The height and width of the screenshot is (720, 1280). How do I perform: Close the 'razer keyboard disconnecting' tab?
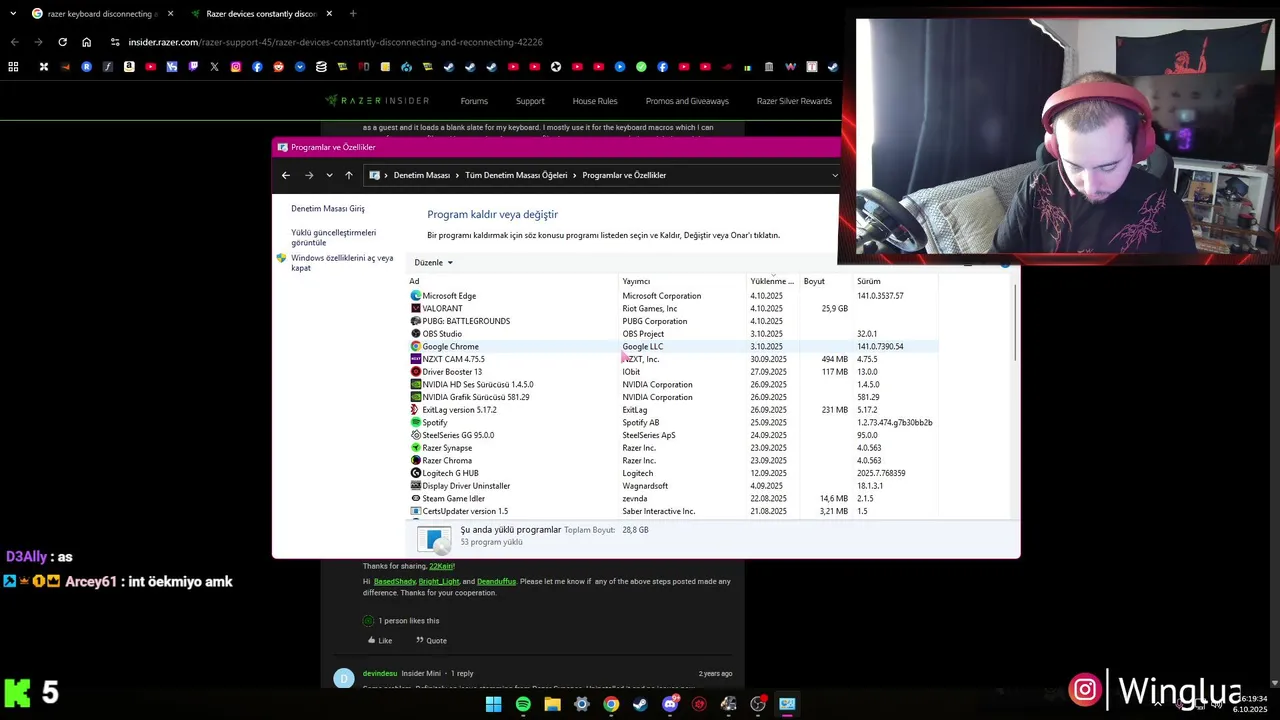point(170,14)
